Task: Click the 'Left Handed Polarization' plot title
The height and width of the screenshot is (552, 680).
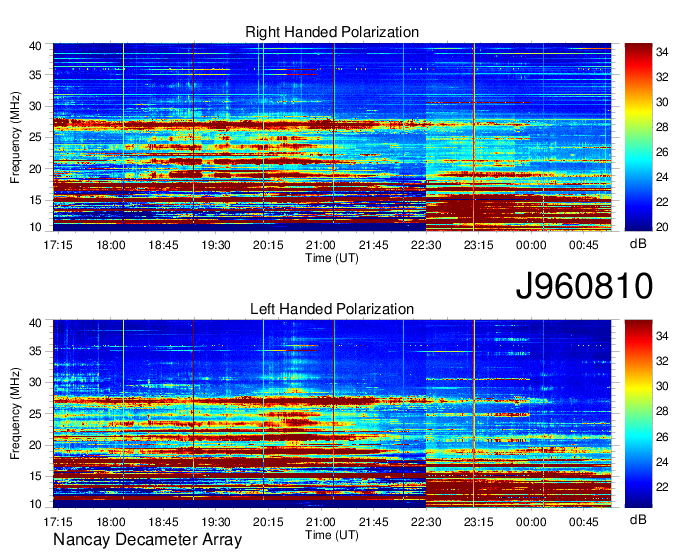Action: (332, 309)
